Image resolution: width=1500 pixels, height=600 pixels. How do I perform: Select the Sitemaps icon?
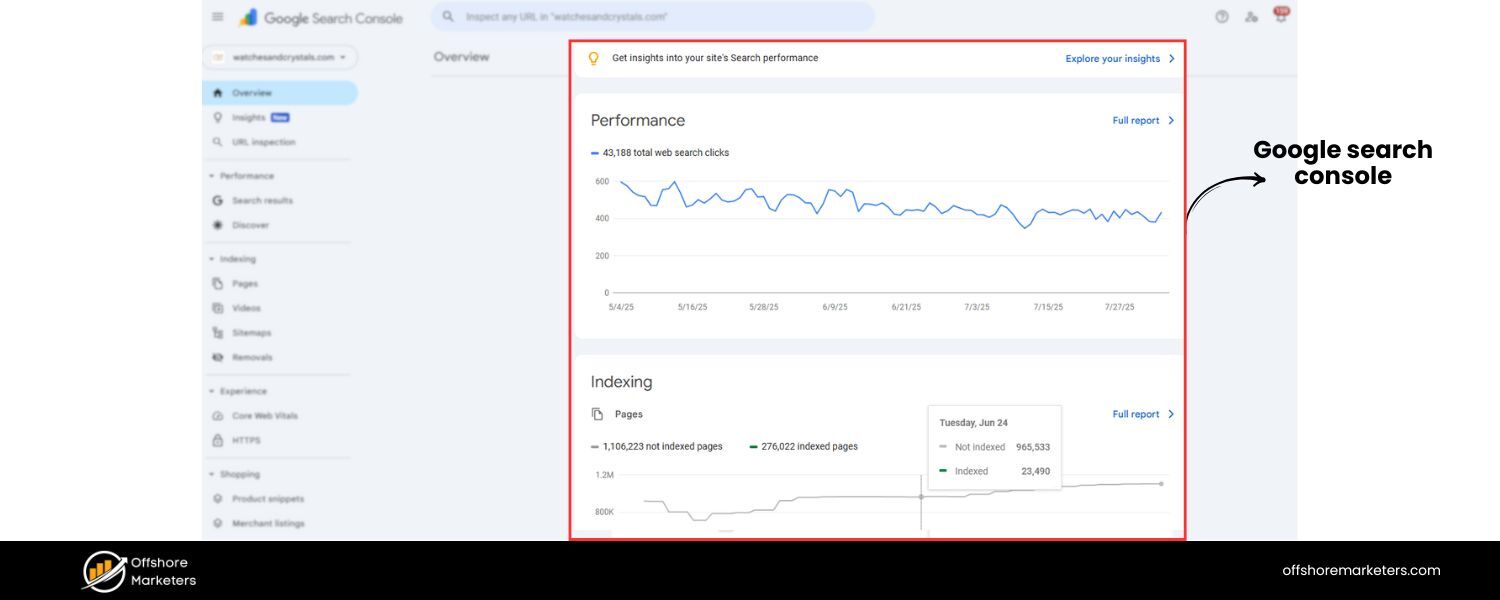point(217,332)
